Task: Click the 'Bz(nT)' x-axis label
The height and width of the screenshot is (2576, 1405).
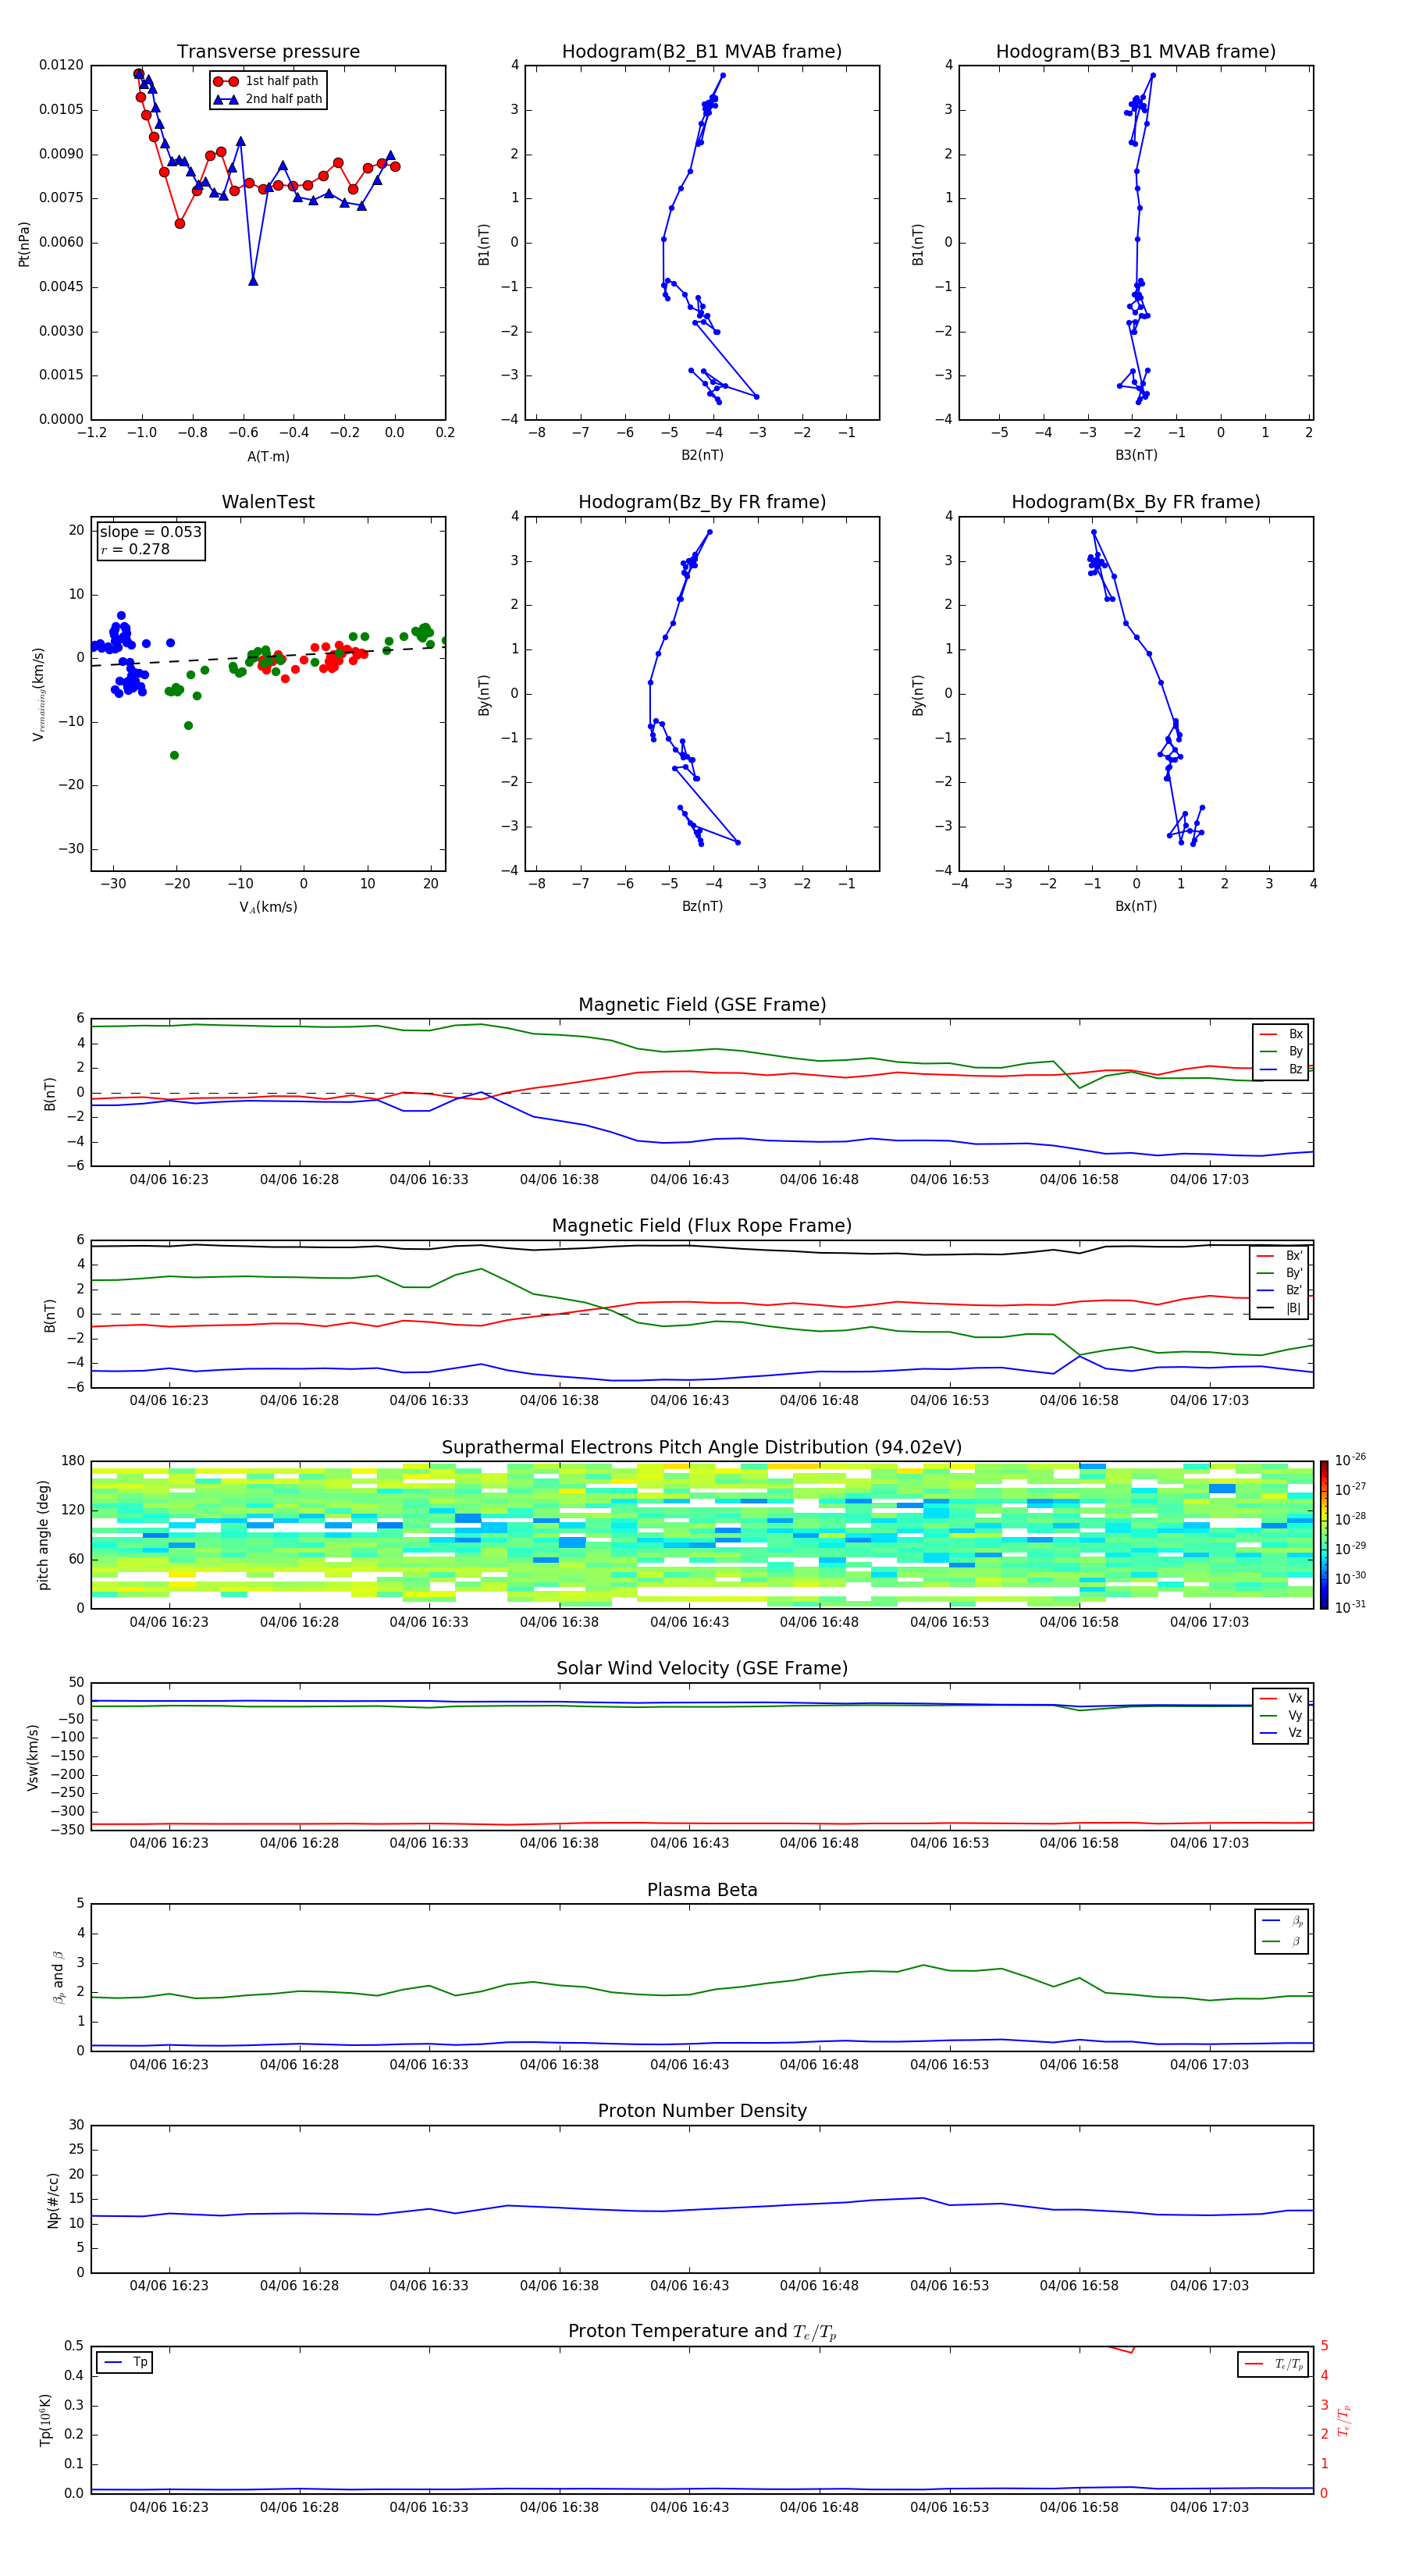Action: (702, 906)
